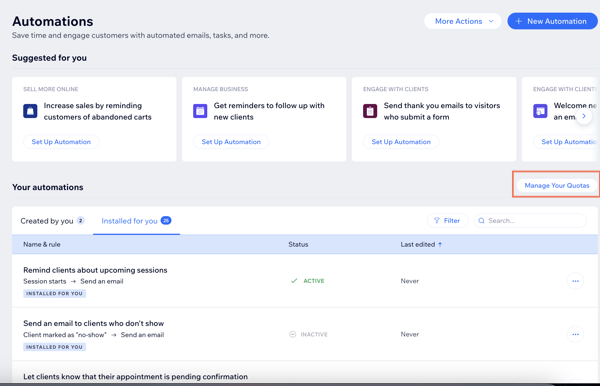Click the Created by you count badge
Viewport: 600px width, 386px height.
point(80,220)
